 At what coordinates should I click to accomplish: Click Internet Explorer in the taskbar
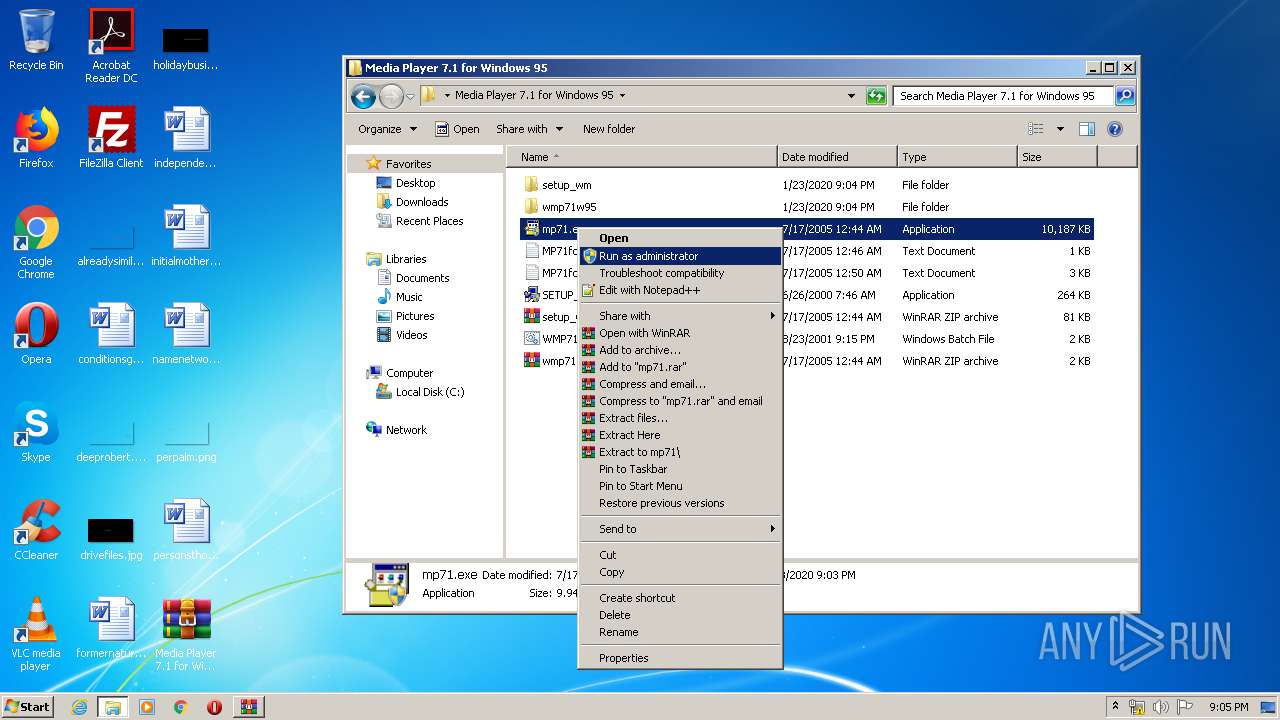point(79,707)
